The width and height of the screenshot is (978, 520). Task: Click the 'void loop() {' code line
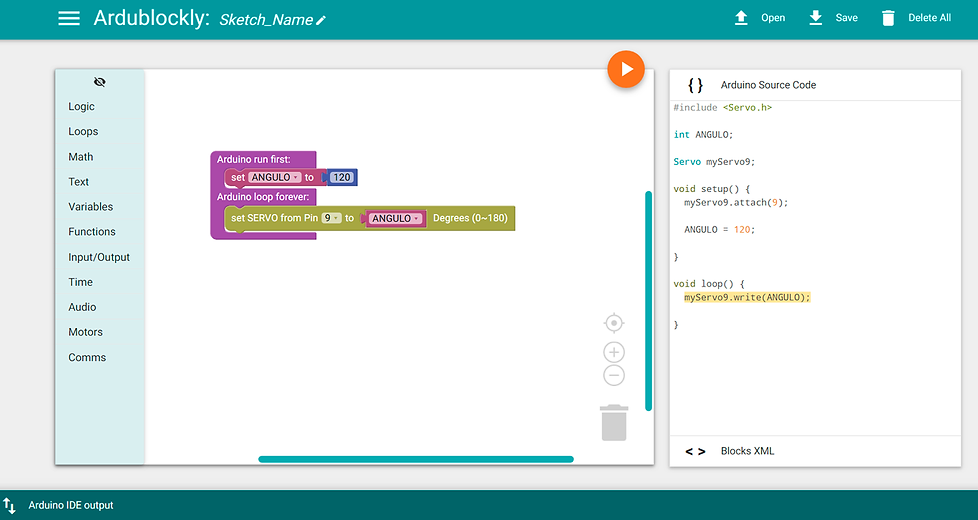[709, 284]
